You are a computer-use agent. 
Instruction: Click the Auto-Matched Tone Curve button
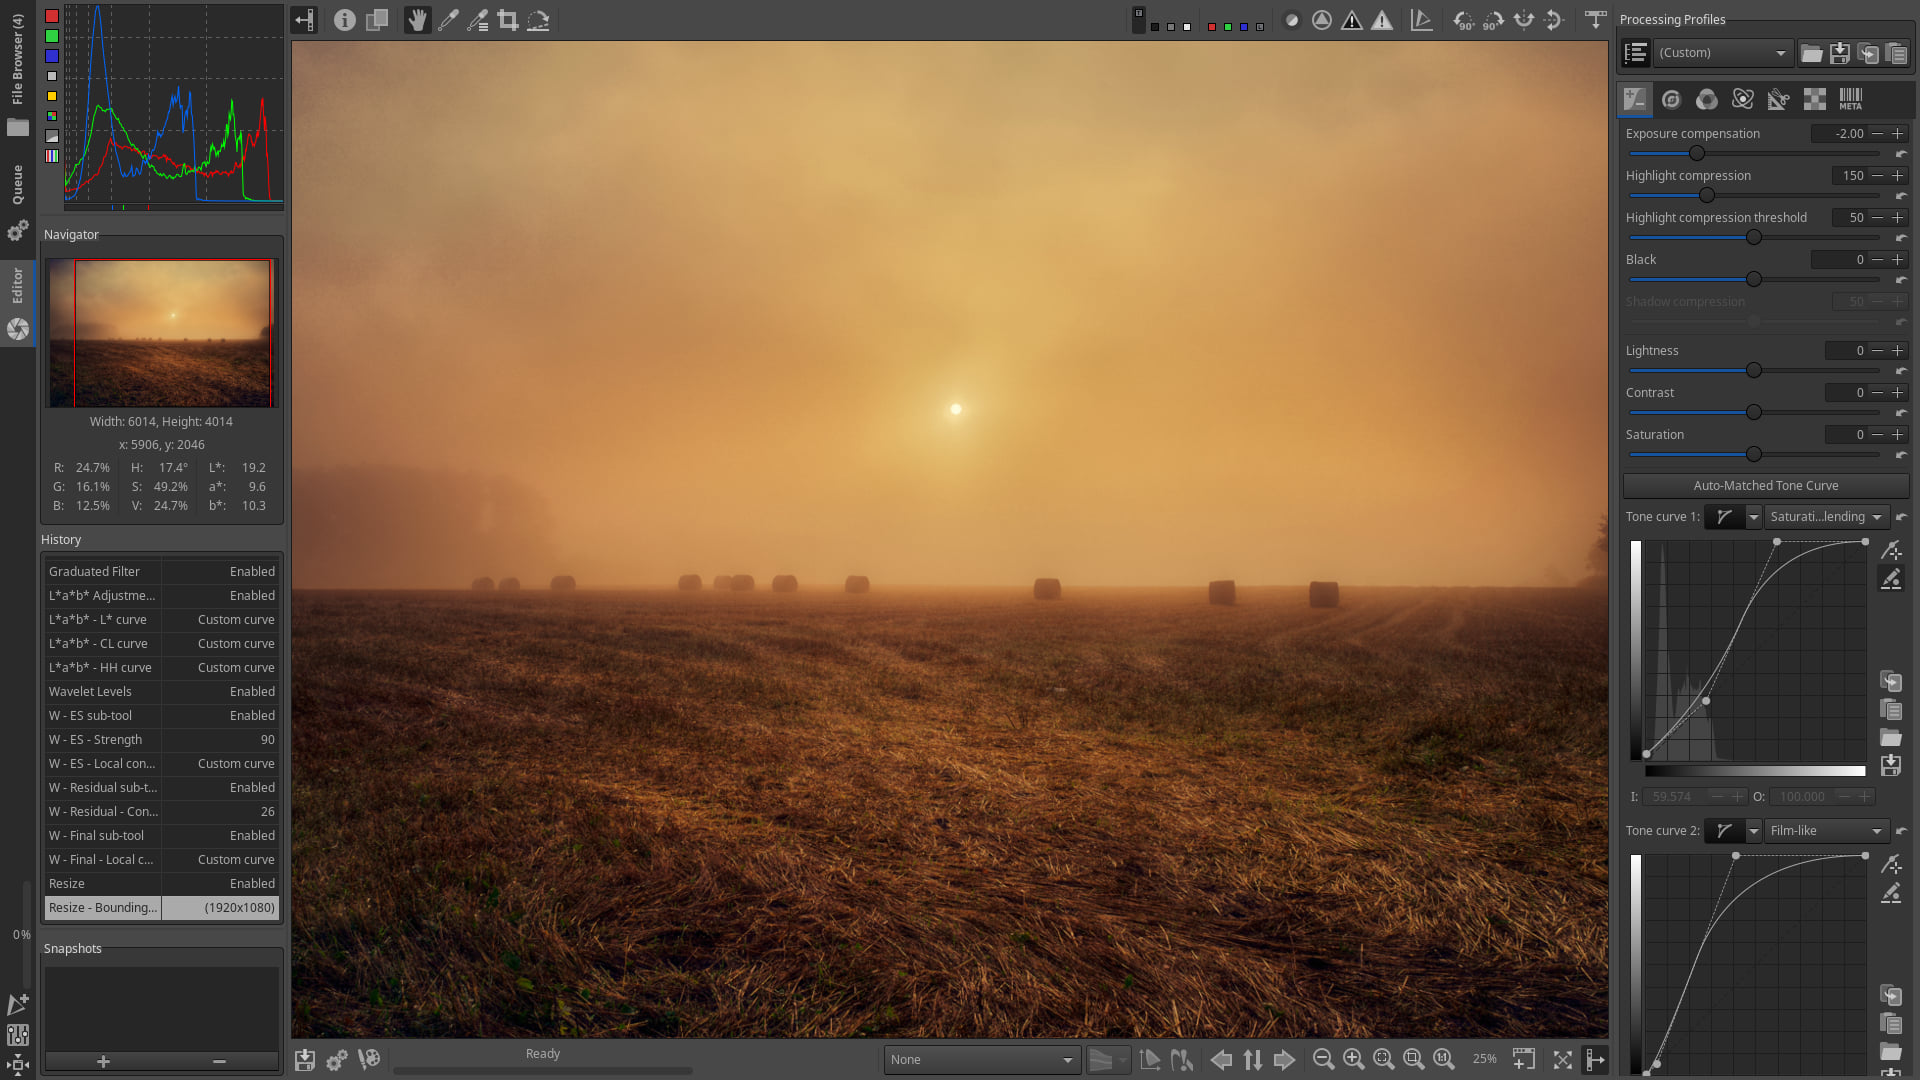tap(1766, 485)
